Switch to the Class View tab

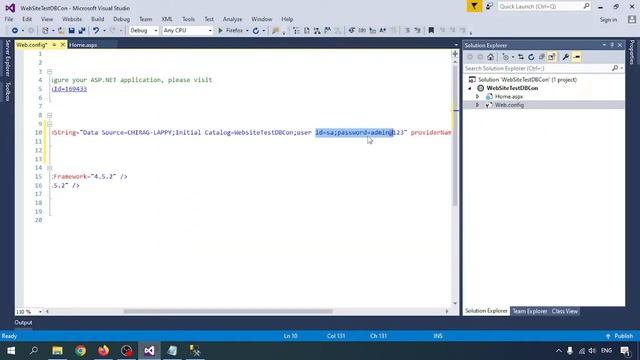coord(564,311)
